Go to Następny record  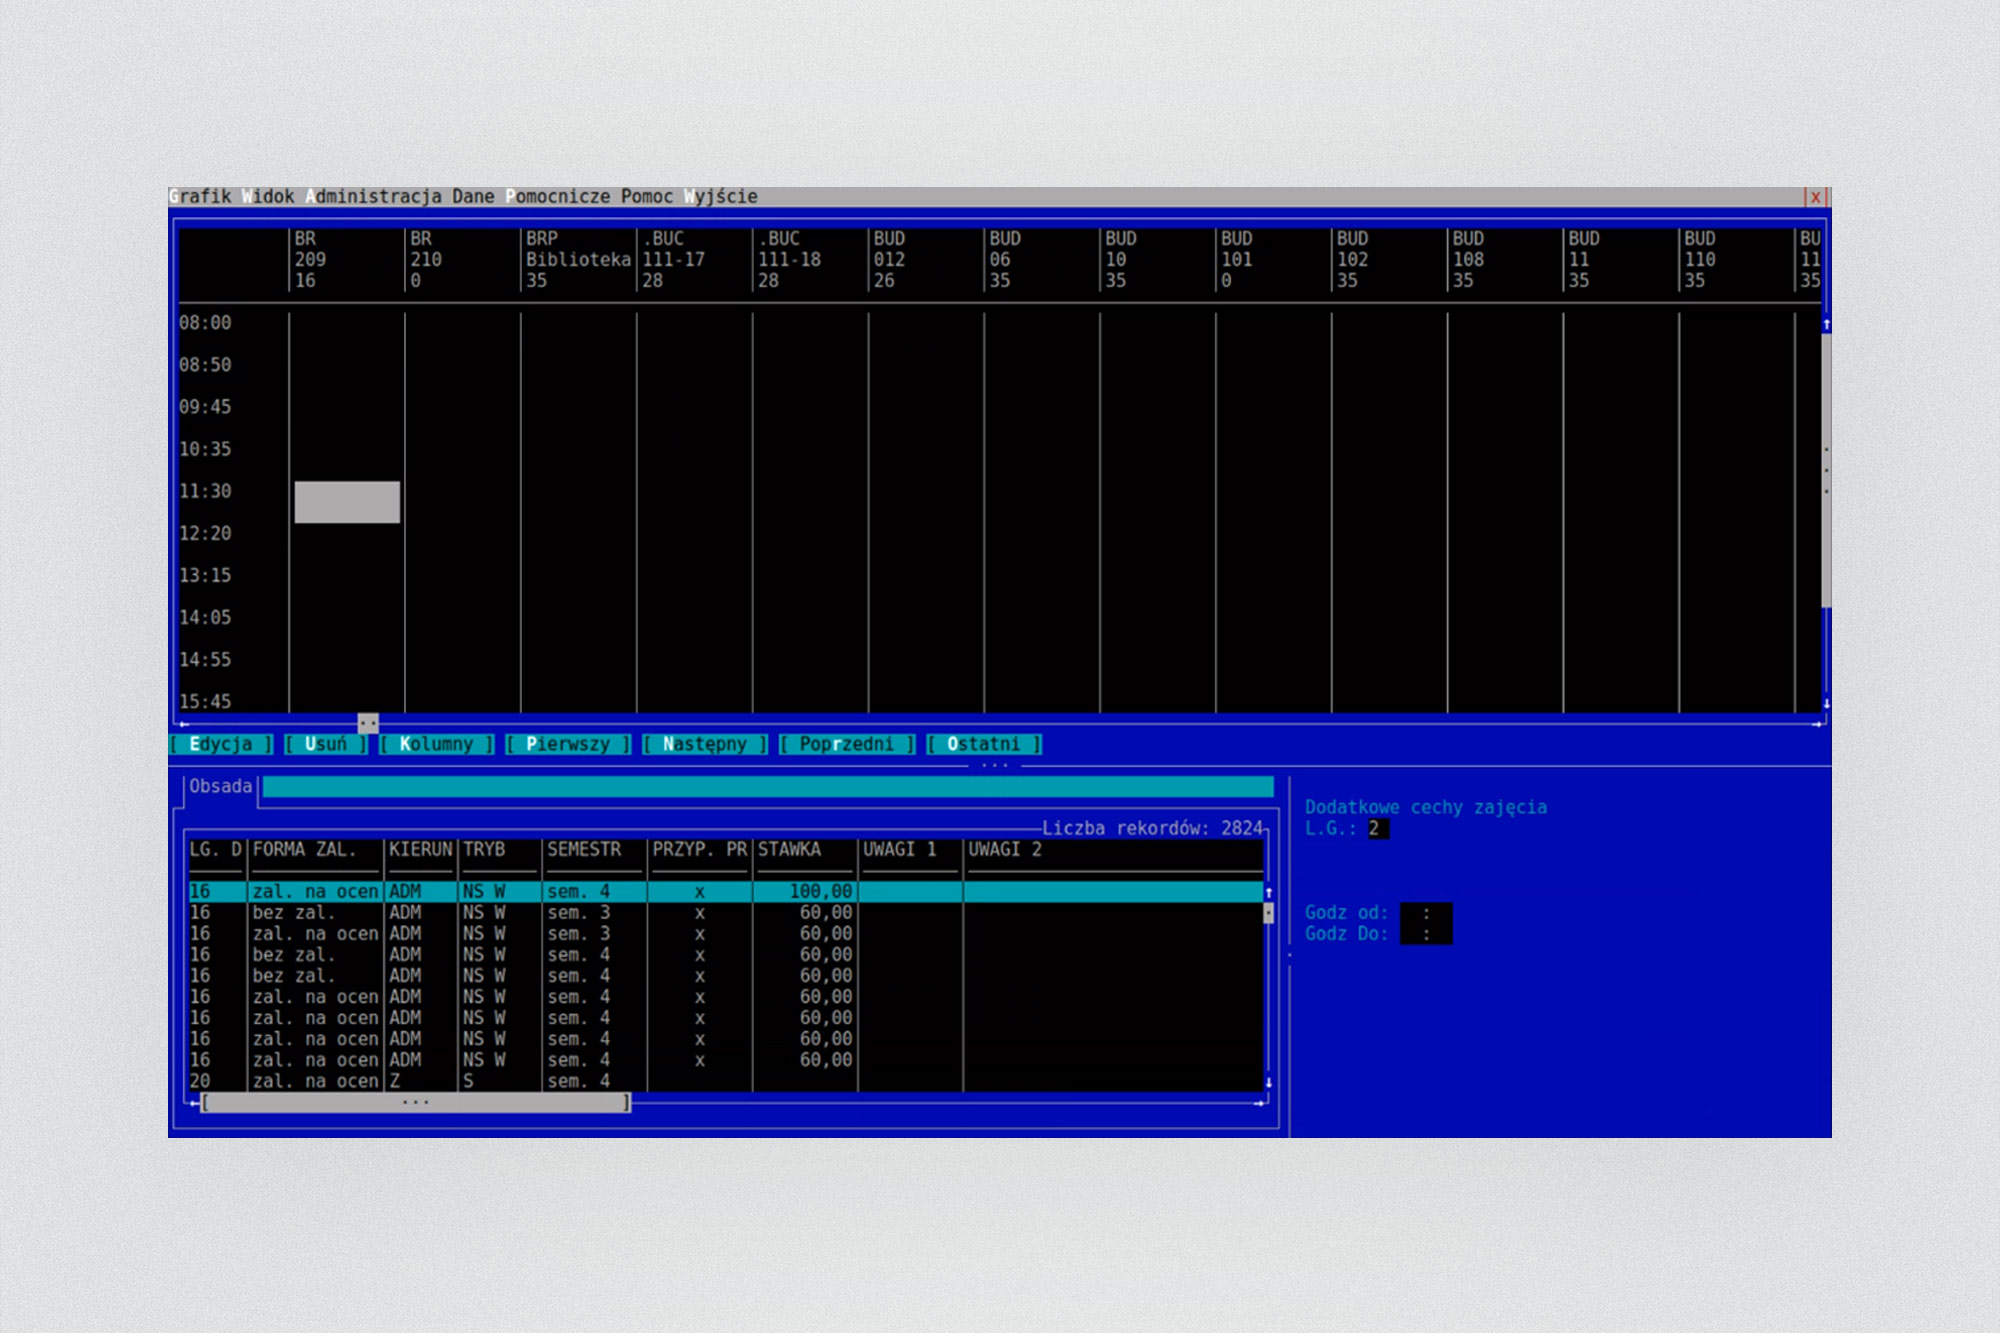(705, 744)
